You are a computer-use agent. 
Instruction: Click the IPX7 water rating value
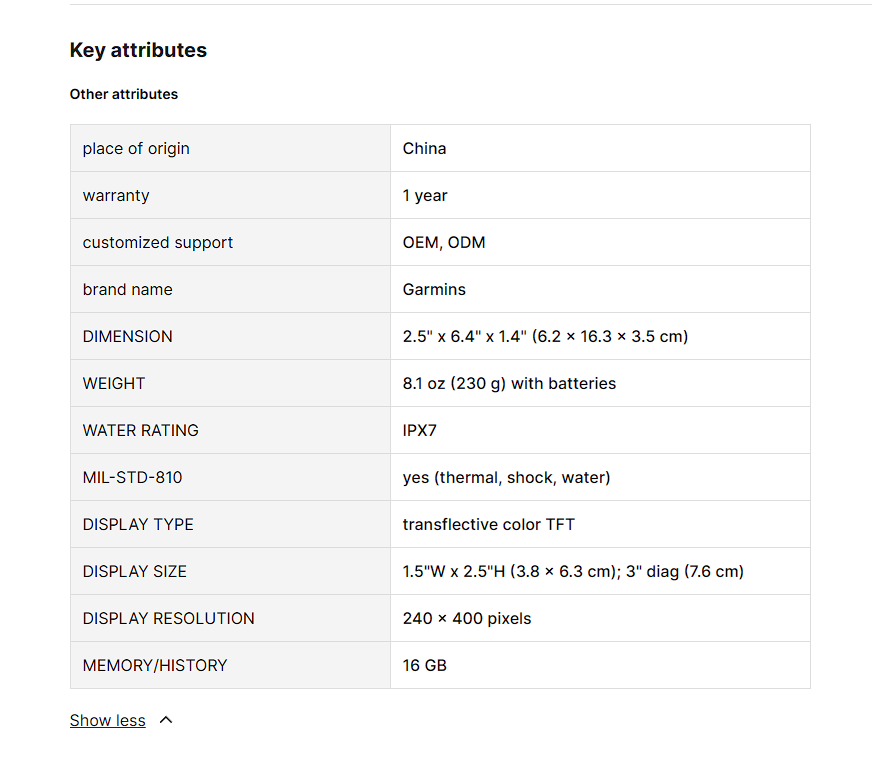pos(420,430)
